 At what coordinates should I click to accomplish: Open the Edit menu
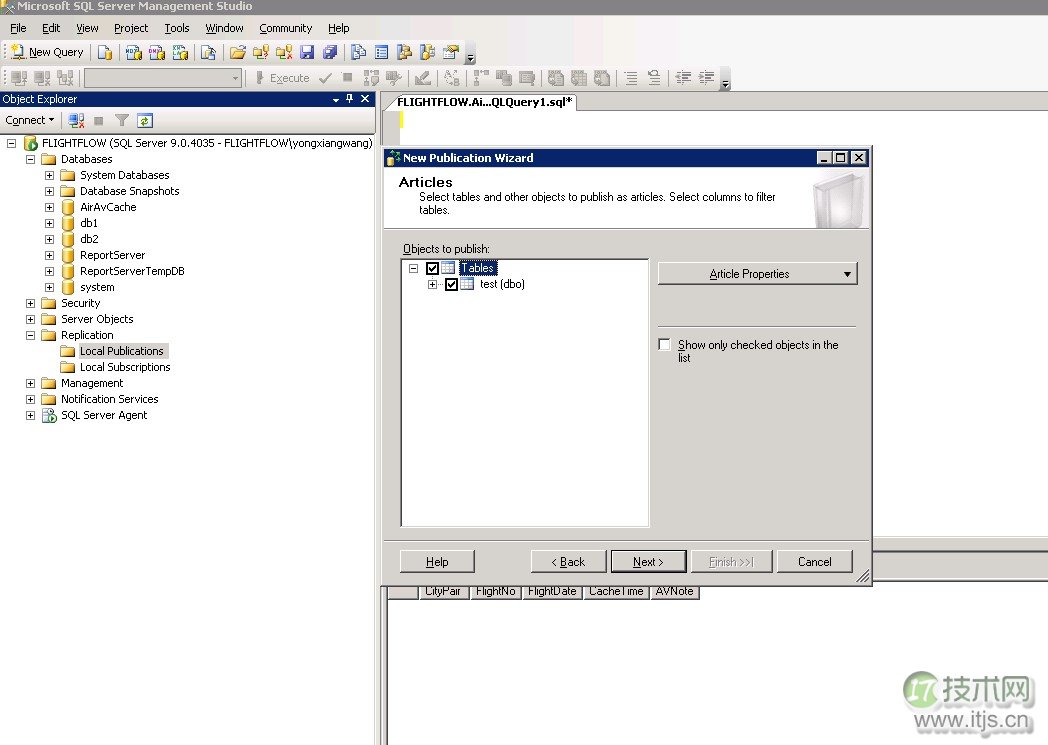click(x=51, y=28)
